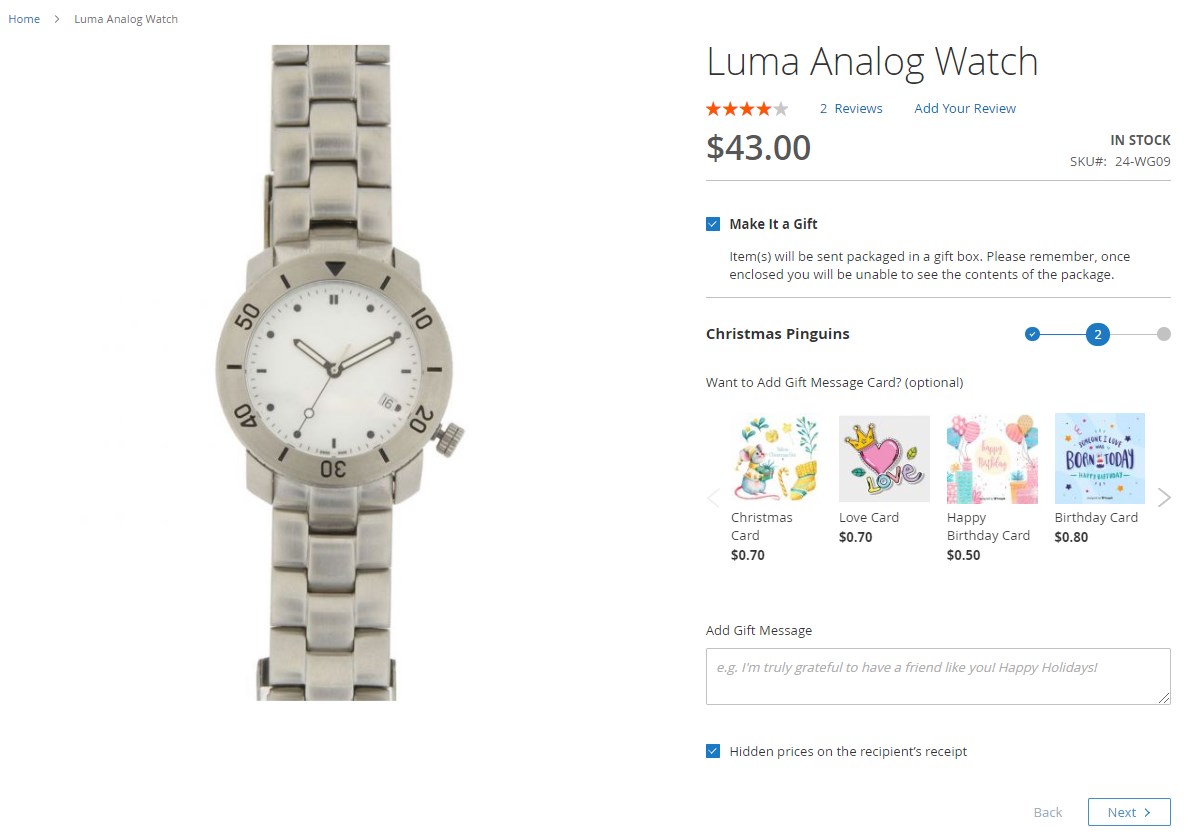Uncheck the Make It a Gift checkbox
The image size is (1187, 839).
(713, 224)
